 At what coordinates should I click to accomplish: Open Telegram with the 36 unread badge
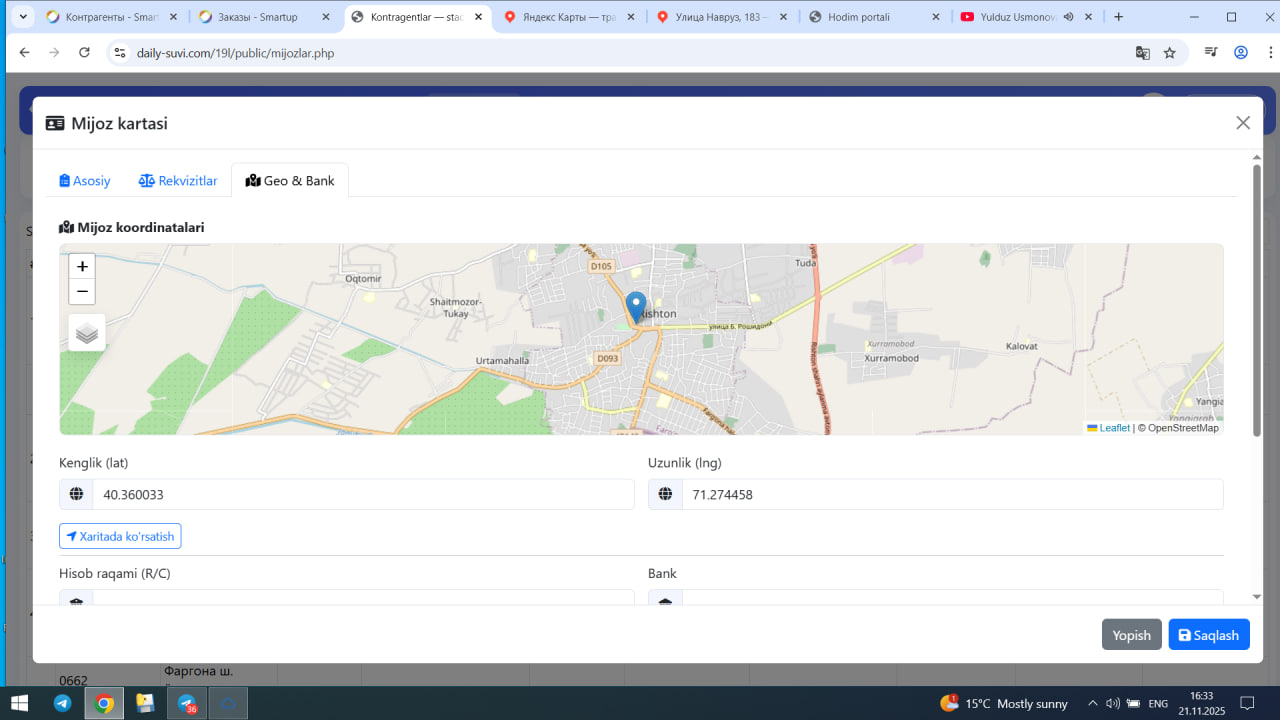point(187,703)
